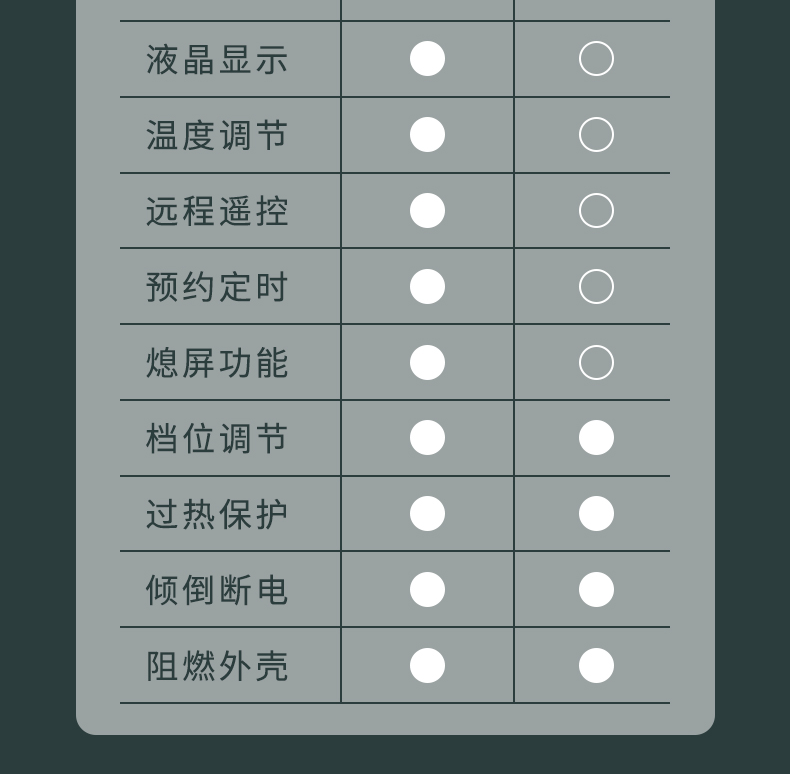Click the filled dot in 远程遥控 row
This screenshot has height=774, width=790.
point(427,211)
